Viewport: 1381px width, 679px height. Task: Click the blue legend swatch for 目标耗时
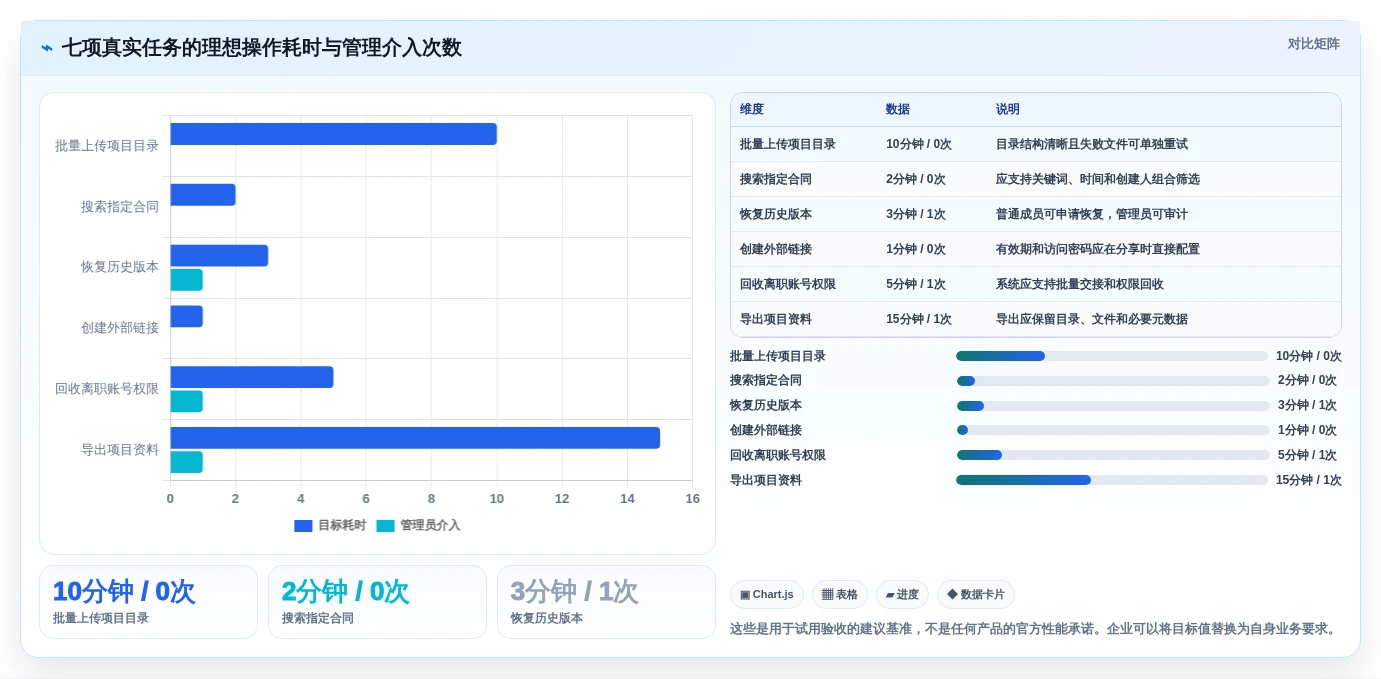point(303,526)
